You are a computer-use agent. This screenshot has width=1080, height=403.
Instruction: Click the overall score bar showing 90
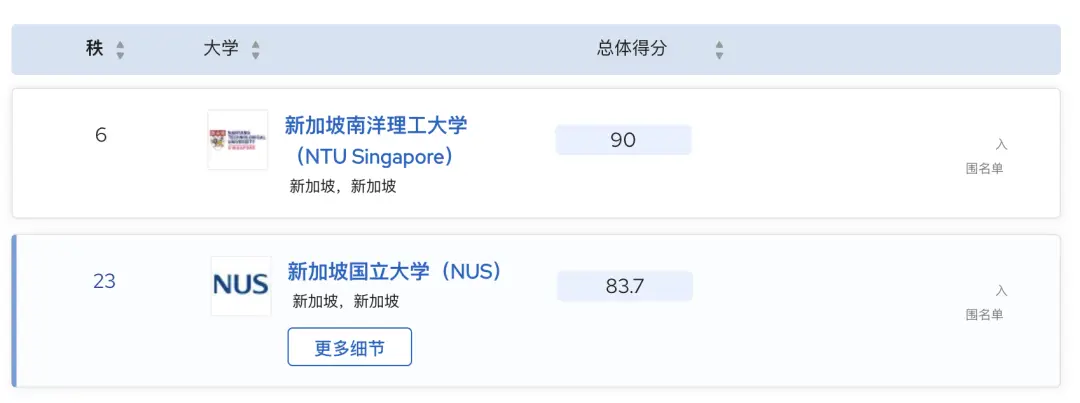click(623, 140)
